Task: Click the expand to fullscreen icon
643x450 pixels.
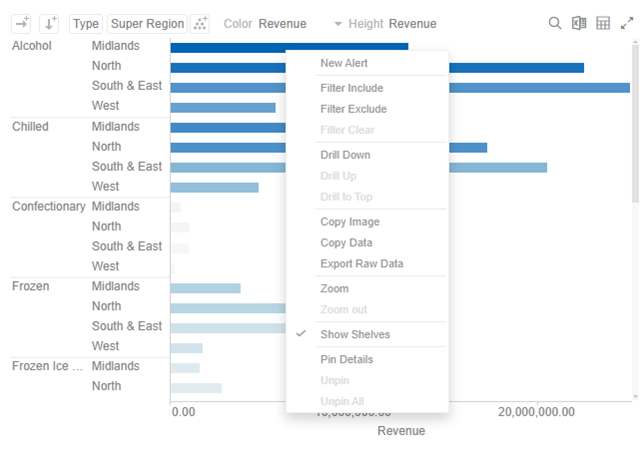Action: click(x=627, y=23)
